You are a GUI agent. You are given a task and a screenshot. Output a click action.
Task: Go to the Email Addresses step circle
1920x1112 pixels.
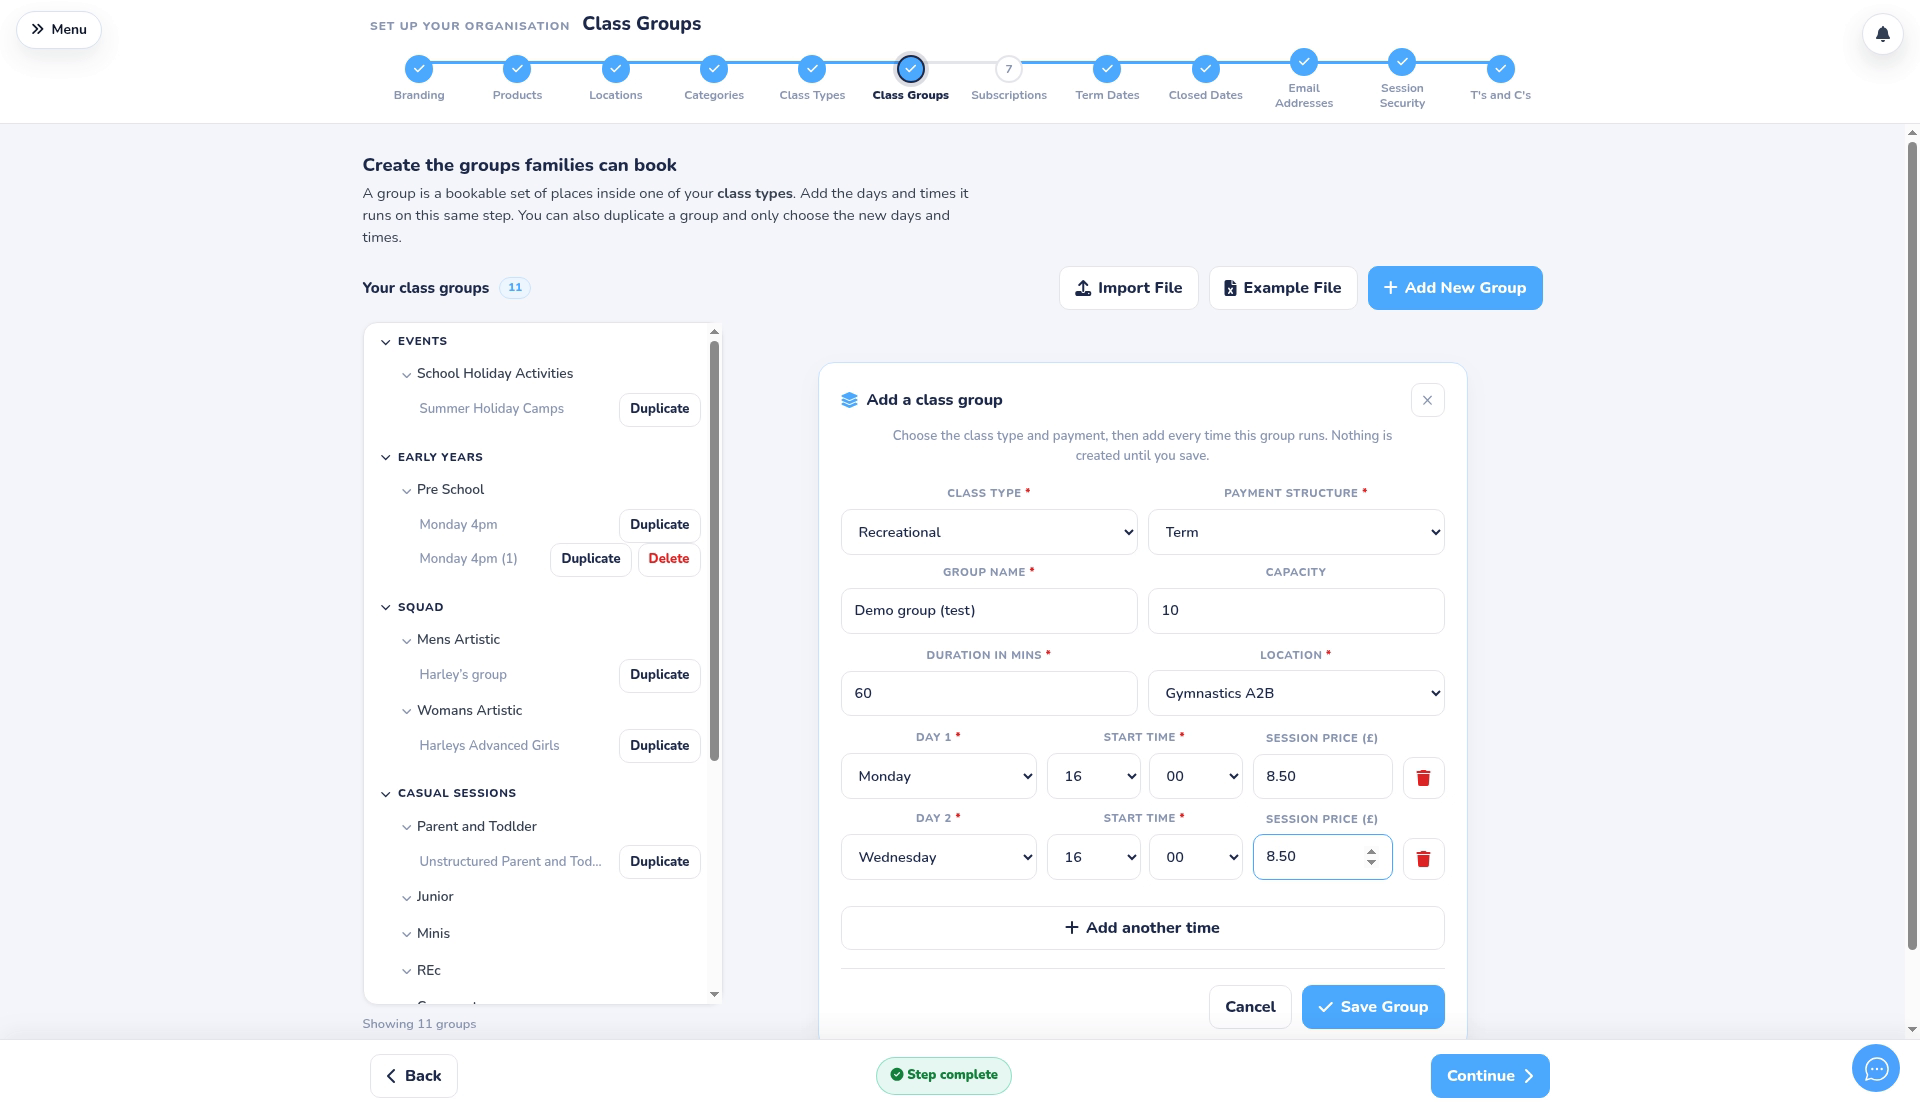click(x=1304, y=62)
